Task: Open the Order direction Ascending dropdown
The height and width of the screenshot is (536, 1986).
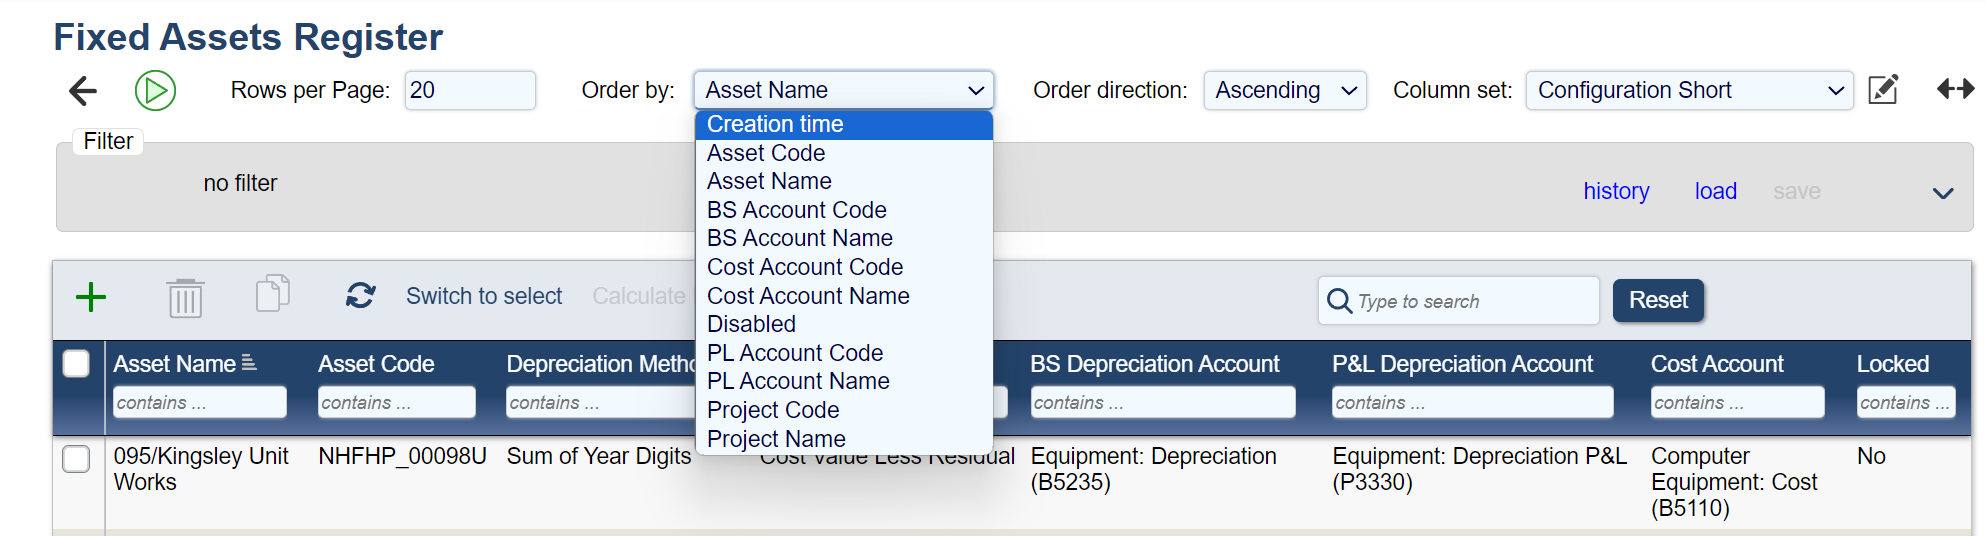Action: tap(1284, 91)
